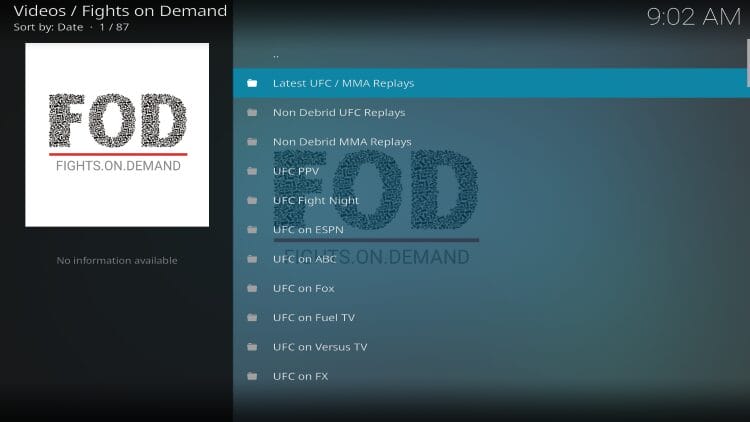Open Latest UFC / MMA Replays
The image size is (750, 422).
[491, 83]
